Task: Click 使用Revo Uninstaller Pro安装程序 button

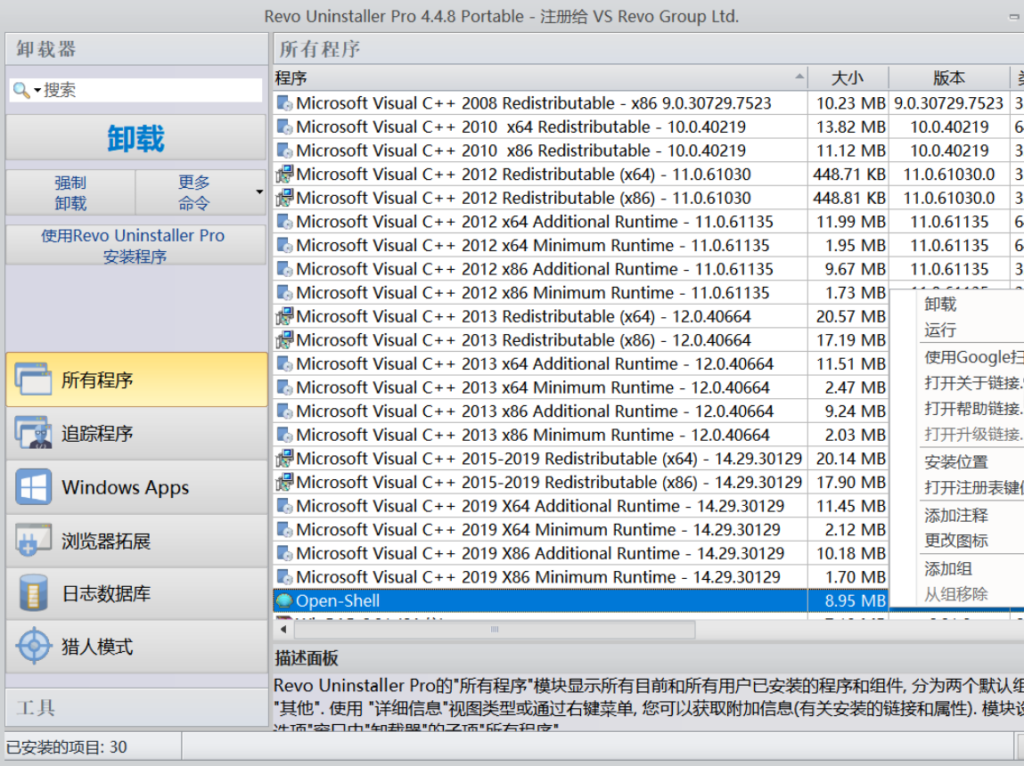Action: 136,246
